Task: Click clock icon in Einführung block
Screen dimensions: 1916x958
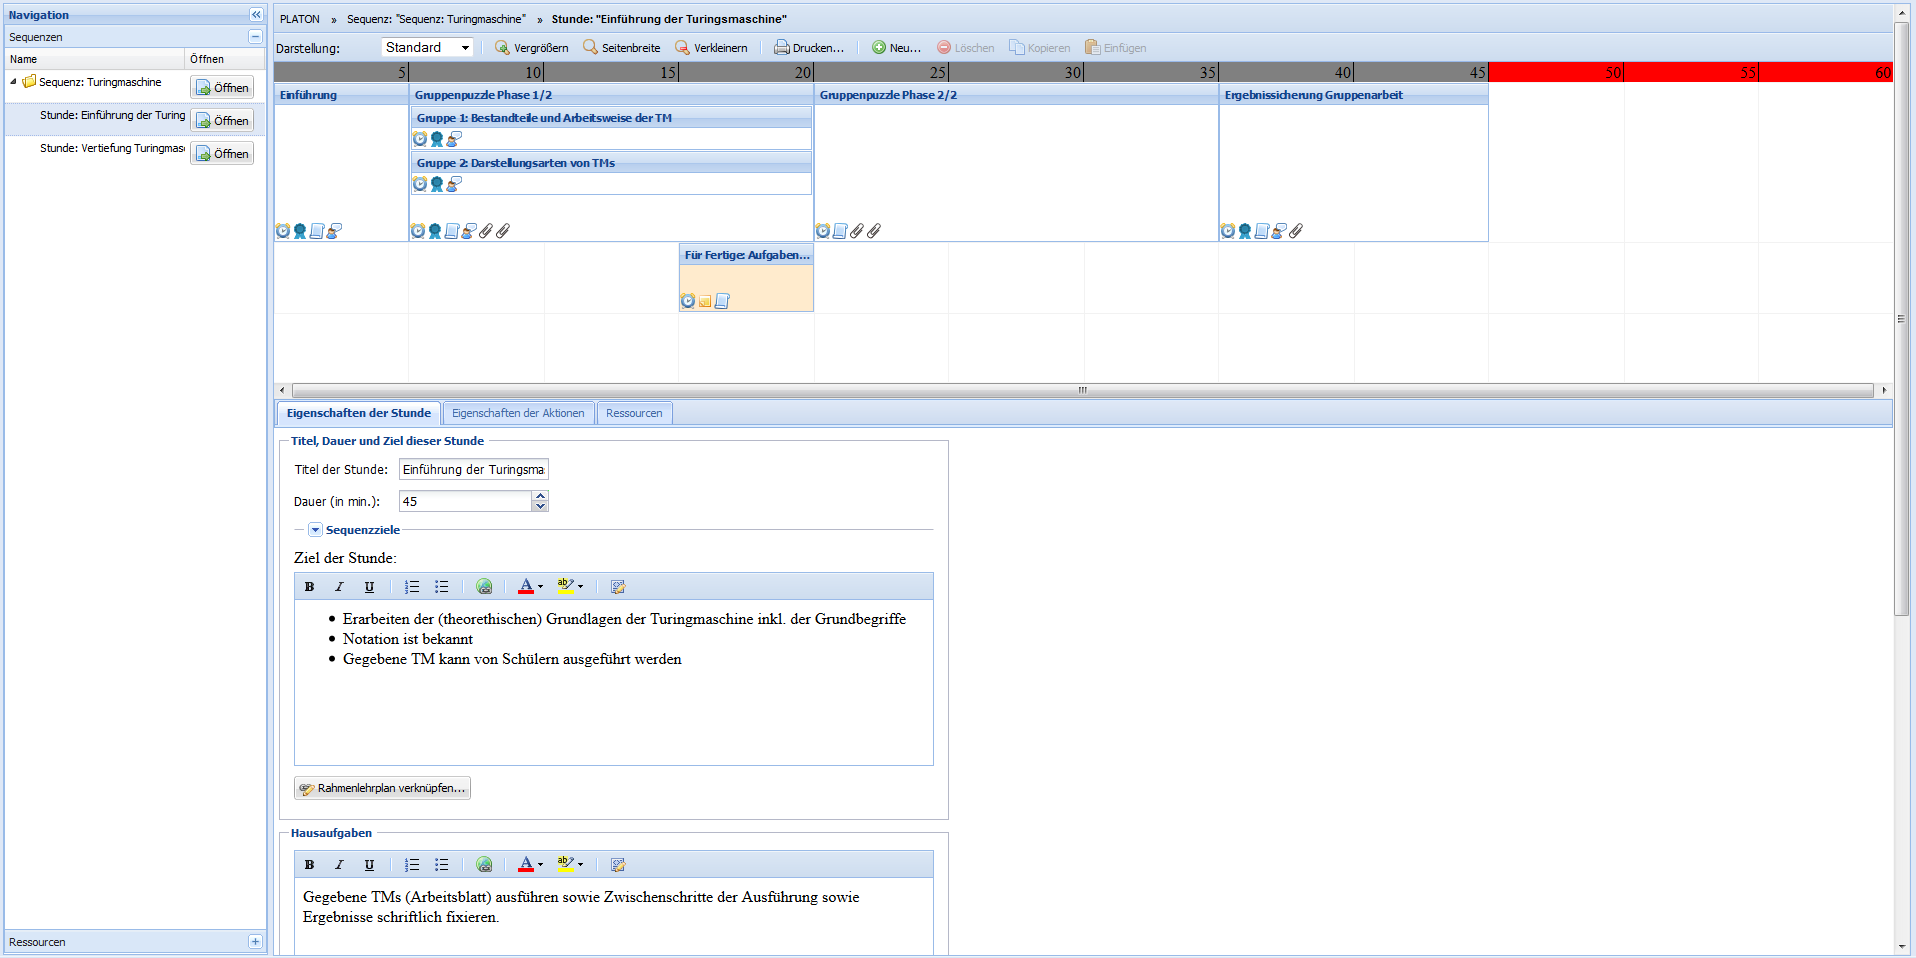Action: pos(283,231)
